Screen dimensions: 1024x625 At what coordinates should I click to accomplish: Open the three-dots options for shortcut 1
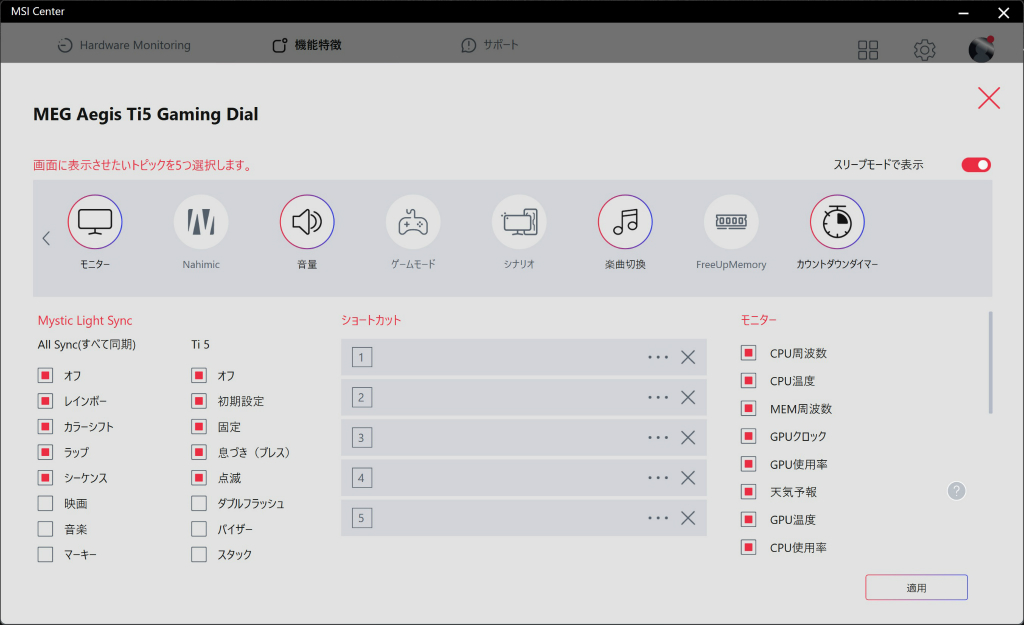[x=658, y=357]
